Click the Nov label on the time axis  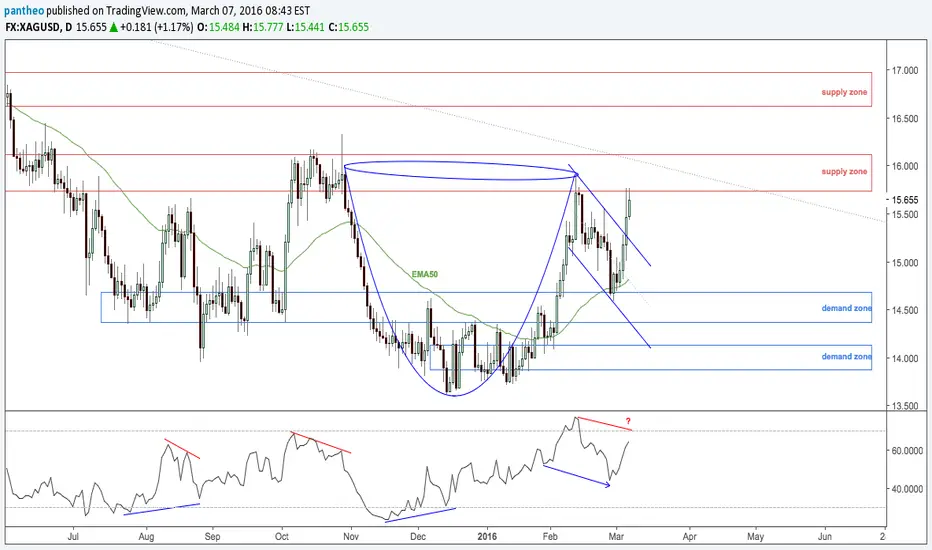(351, 536)
